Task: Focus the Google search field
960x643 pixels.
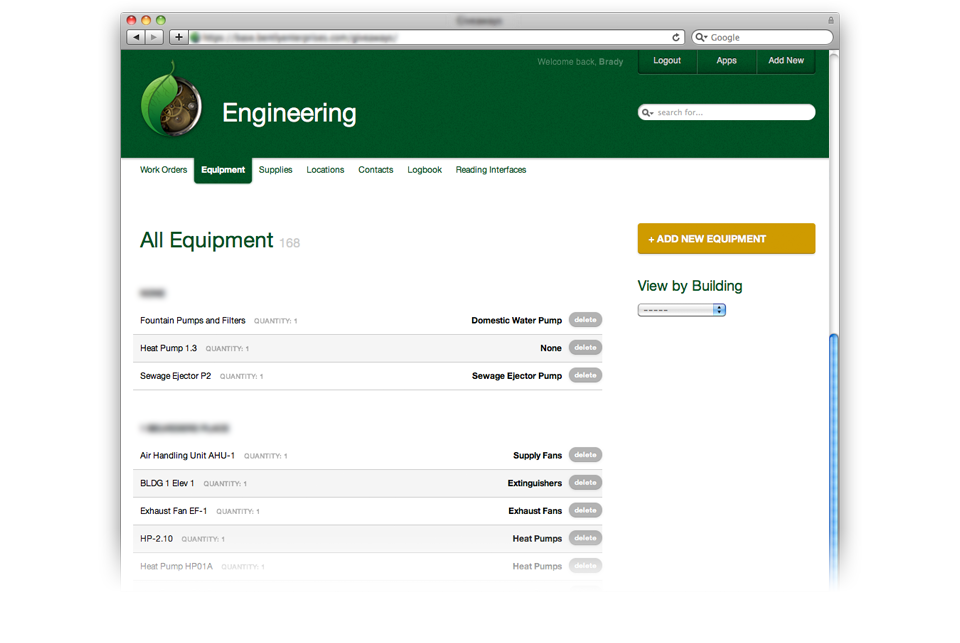Action: point(762,37)
